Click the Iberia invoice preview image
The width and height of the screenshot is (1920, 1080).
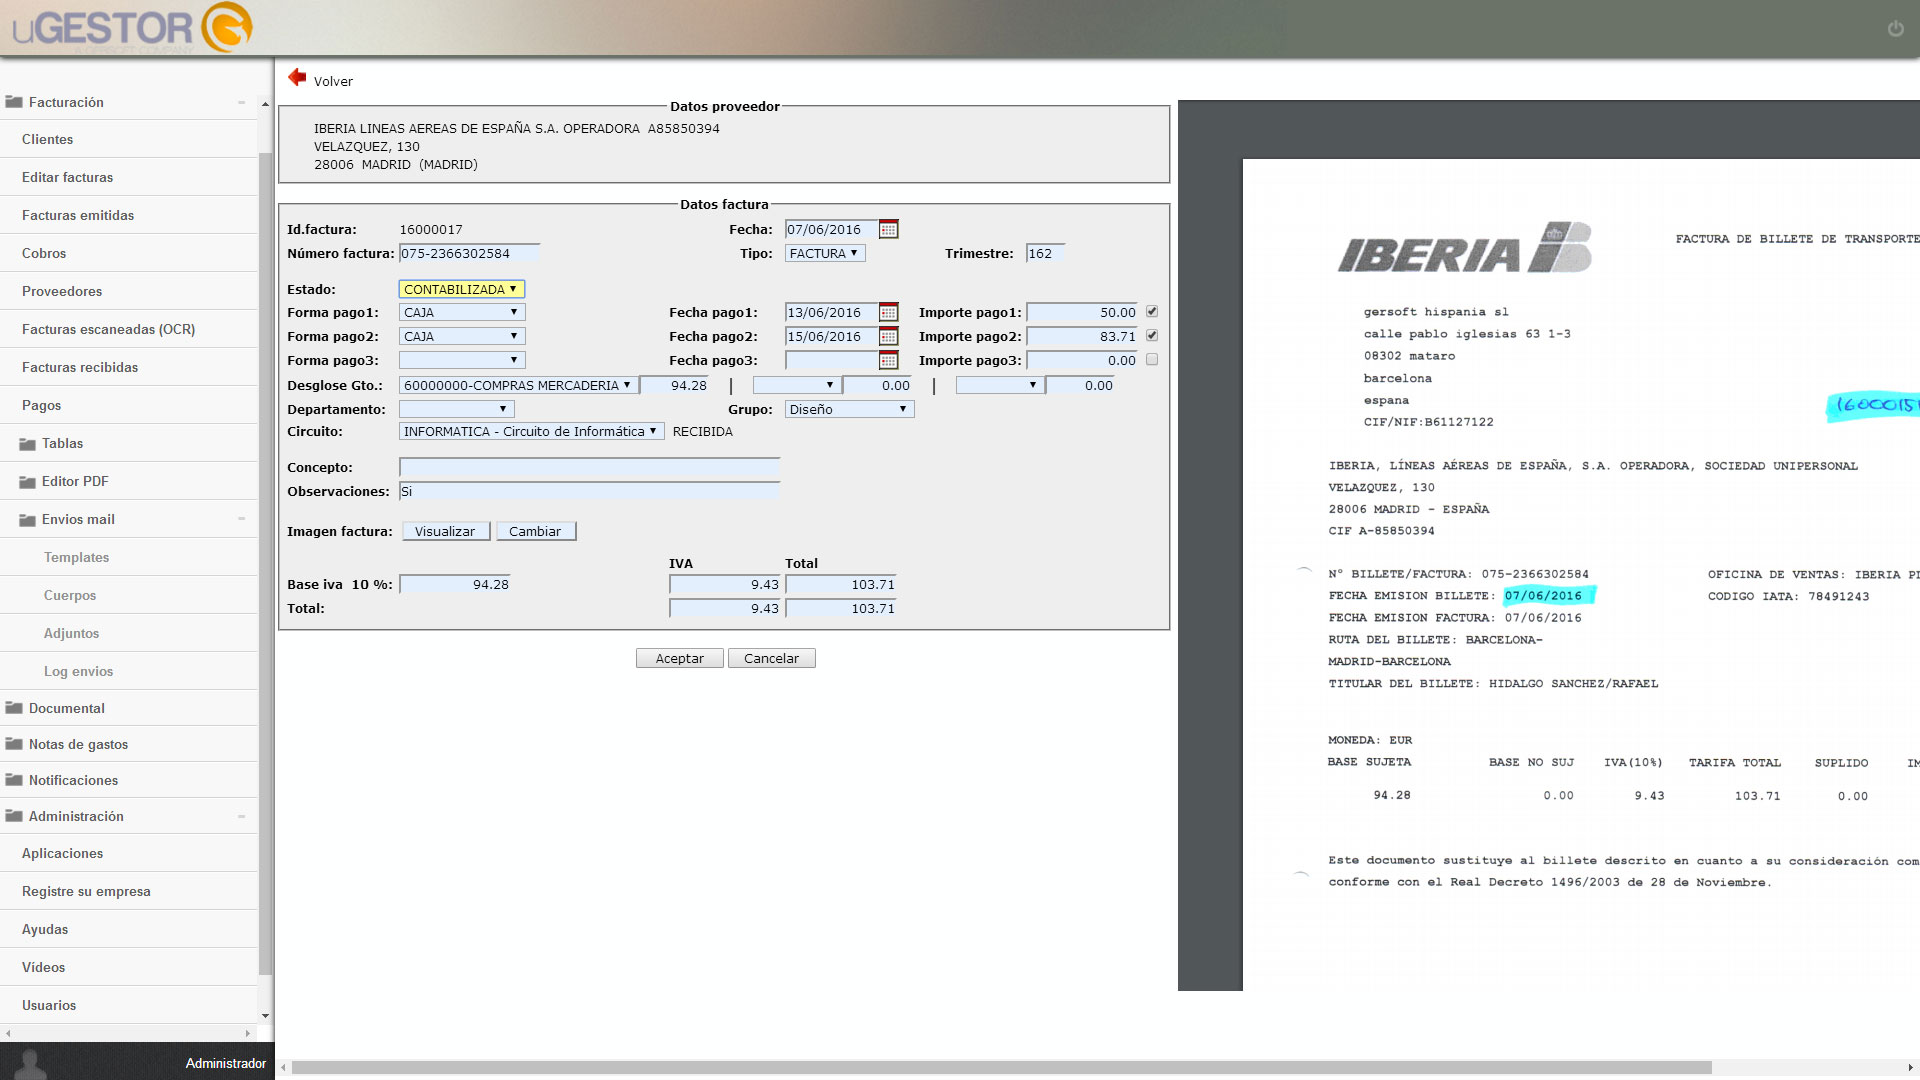[x=1580, y=575]
